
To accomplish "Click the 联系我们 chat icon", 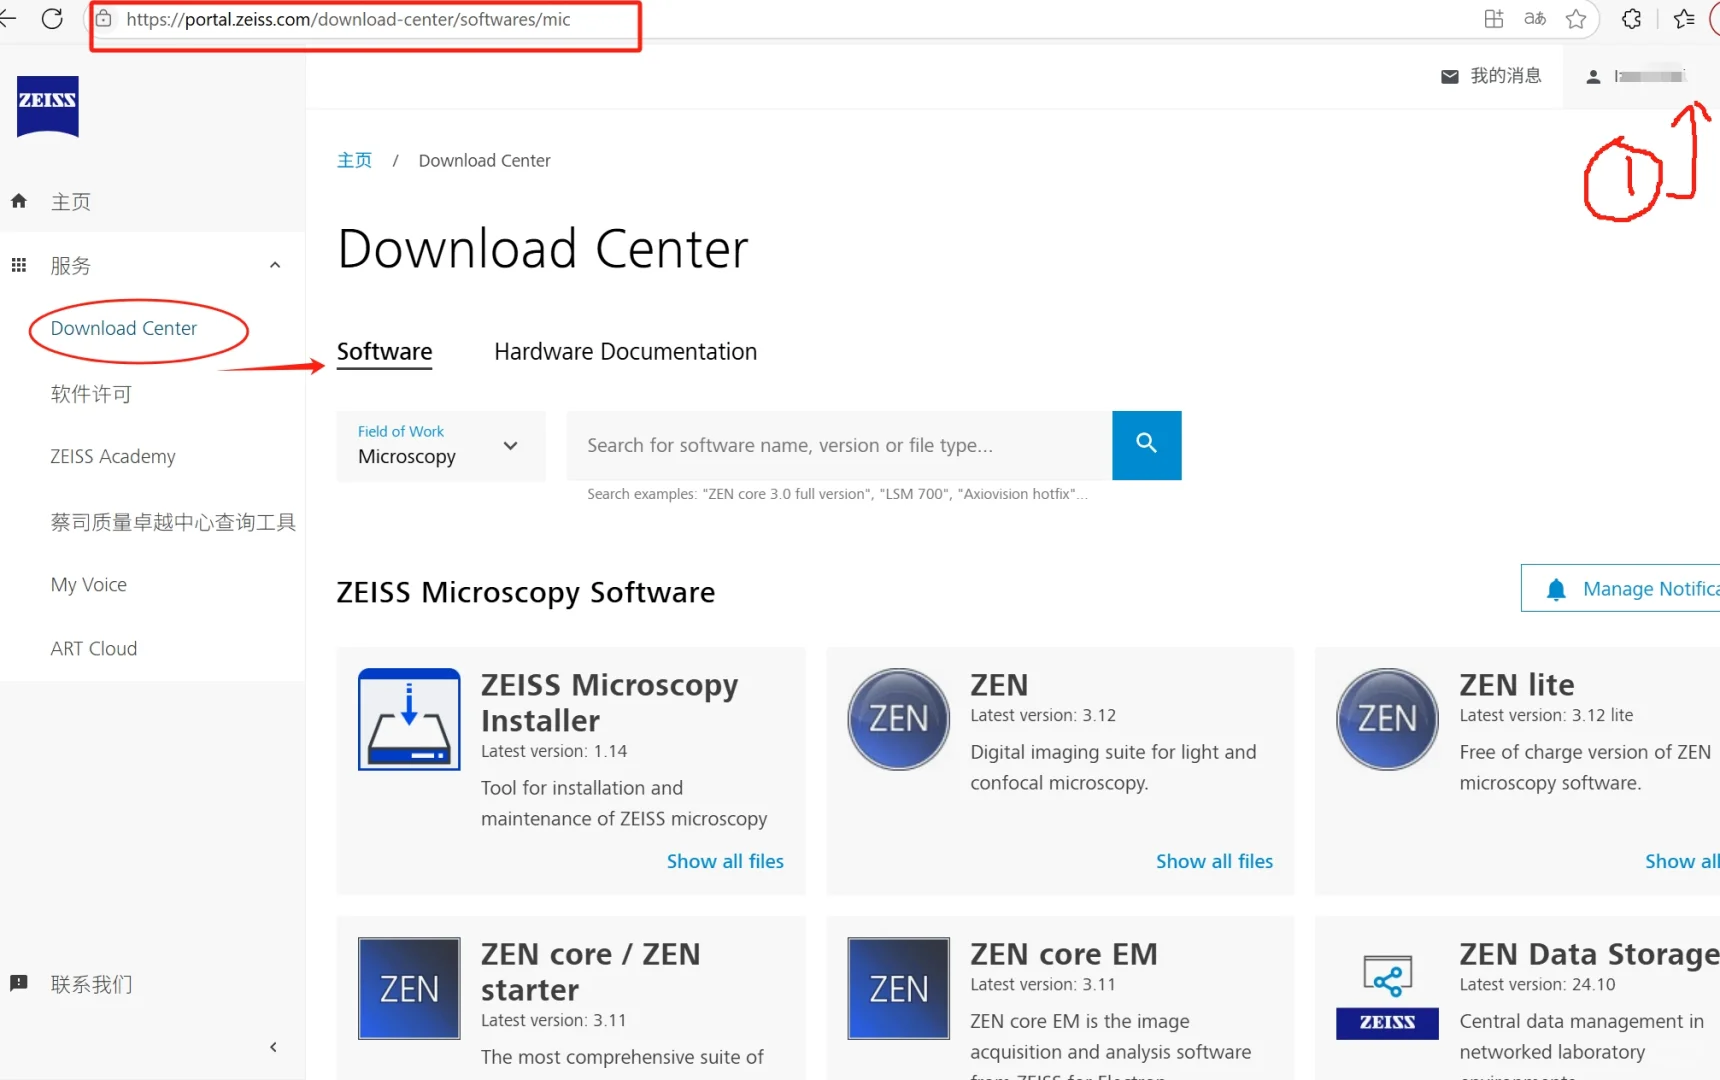I will pyautogui.click(x=19, y=983).
